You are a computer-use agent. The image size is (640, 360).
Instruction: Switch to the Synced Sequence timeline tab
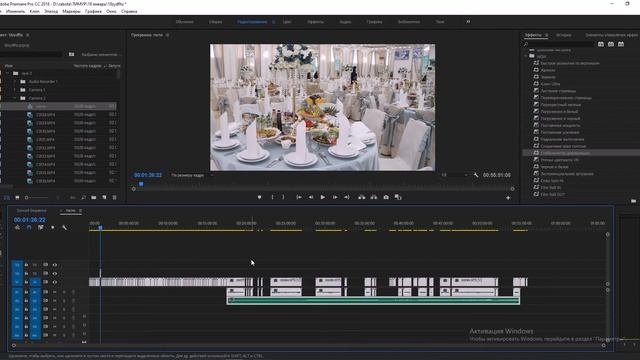pyautogui.click(x=31, y=211)
